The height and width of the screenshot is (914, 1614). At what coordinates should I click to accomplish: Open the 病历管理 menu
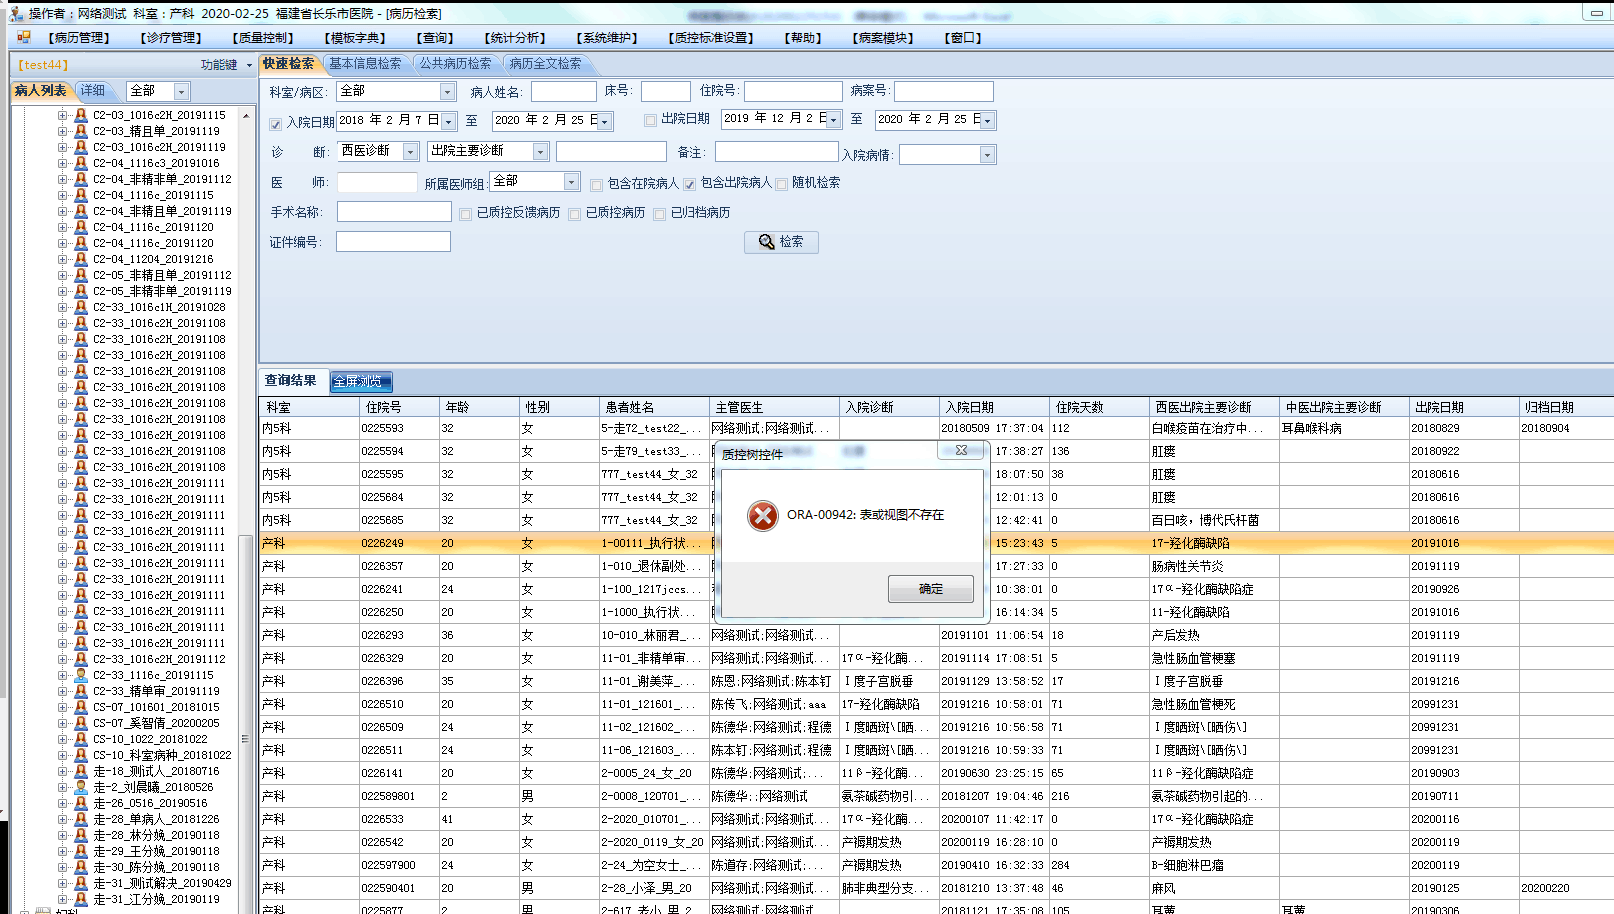tap(79, 38)
